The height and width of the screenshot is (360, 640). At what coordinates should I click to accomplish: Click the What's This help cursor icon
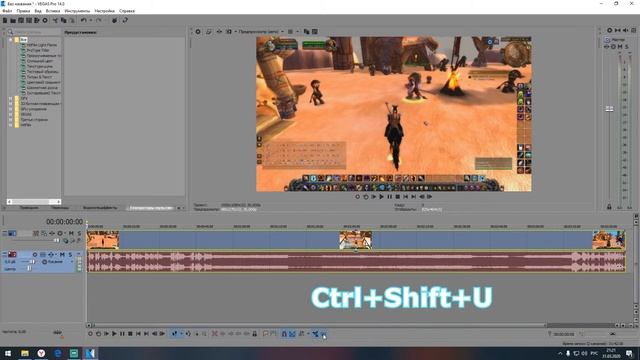point(125,20)
